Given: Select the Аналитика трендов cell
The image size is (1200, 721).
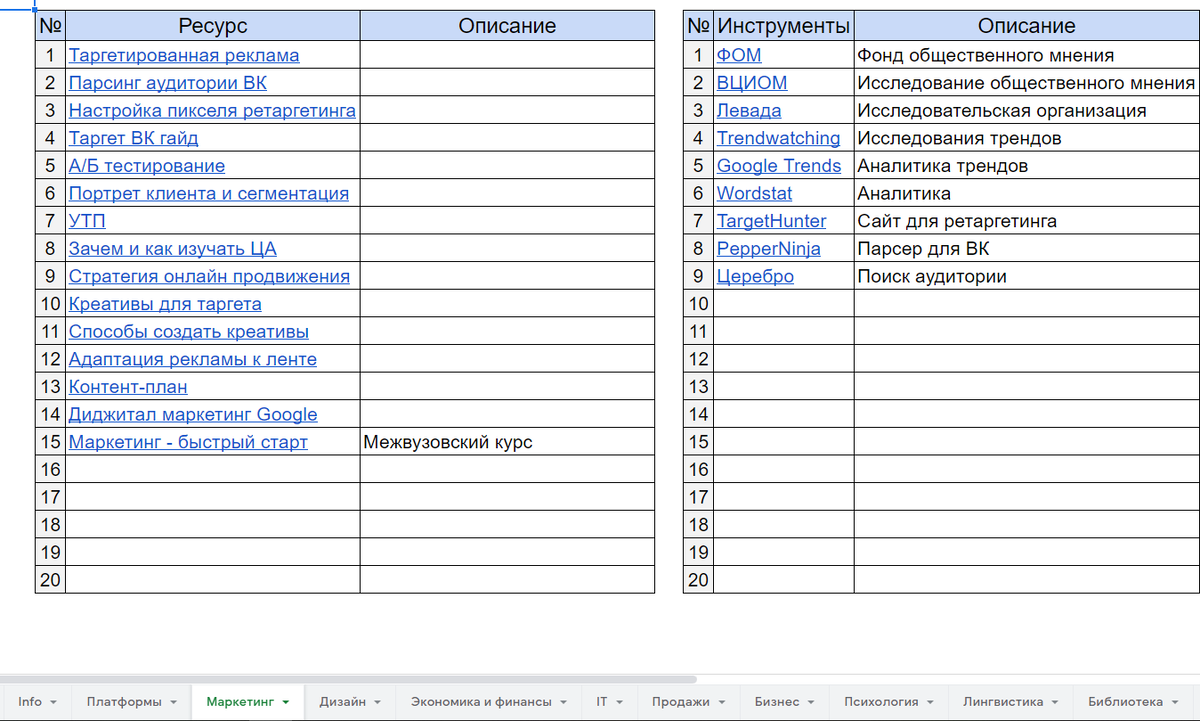Looking at the screenshot, I should click(1027, 166).
